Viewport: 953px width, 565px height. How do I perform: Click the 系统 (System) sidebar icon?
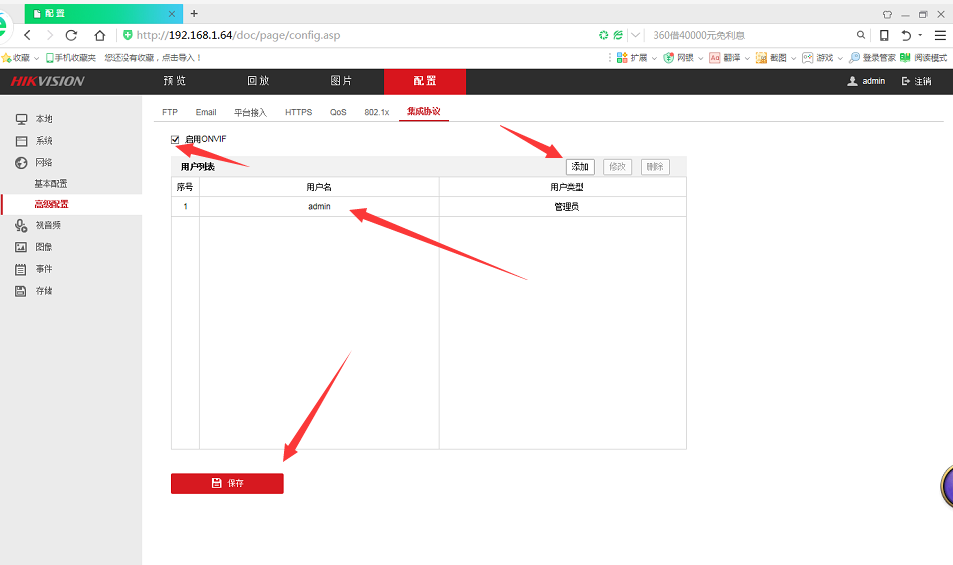21,141
